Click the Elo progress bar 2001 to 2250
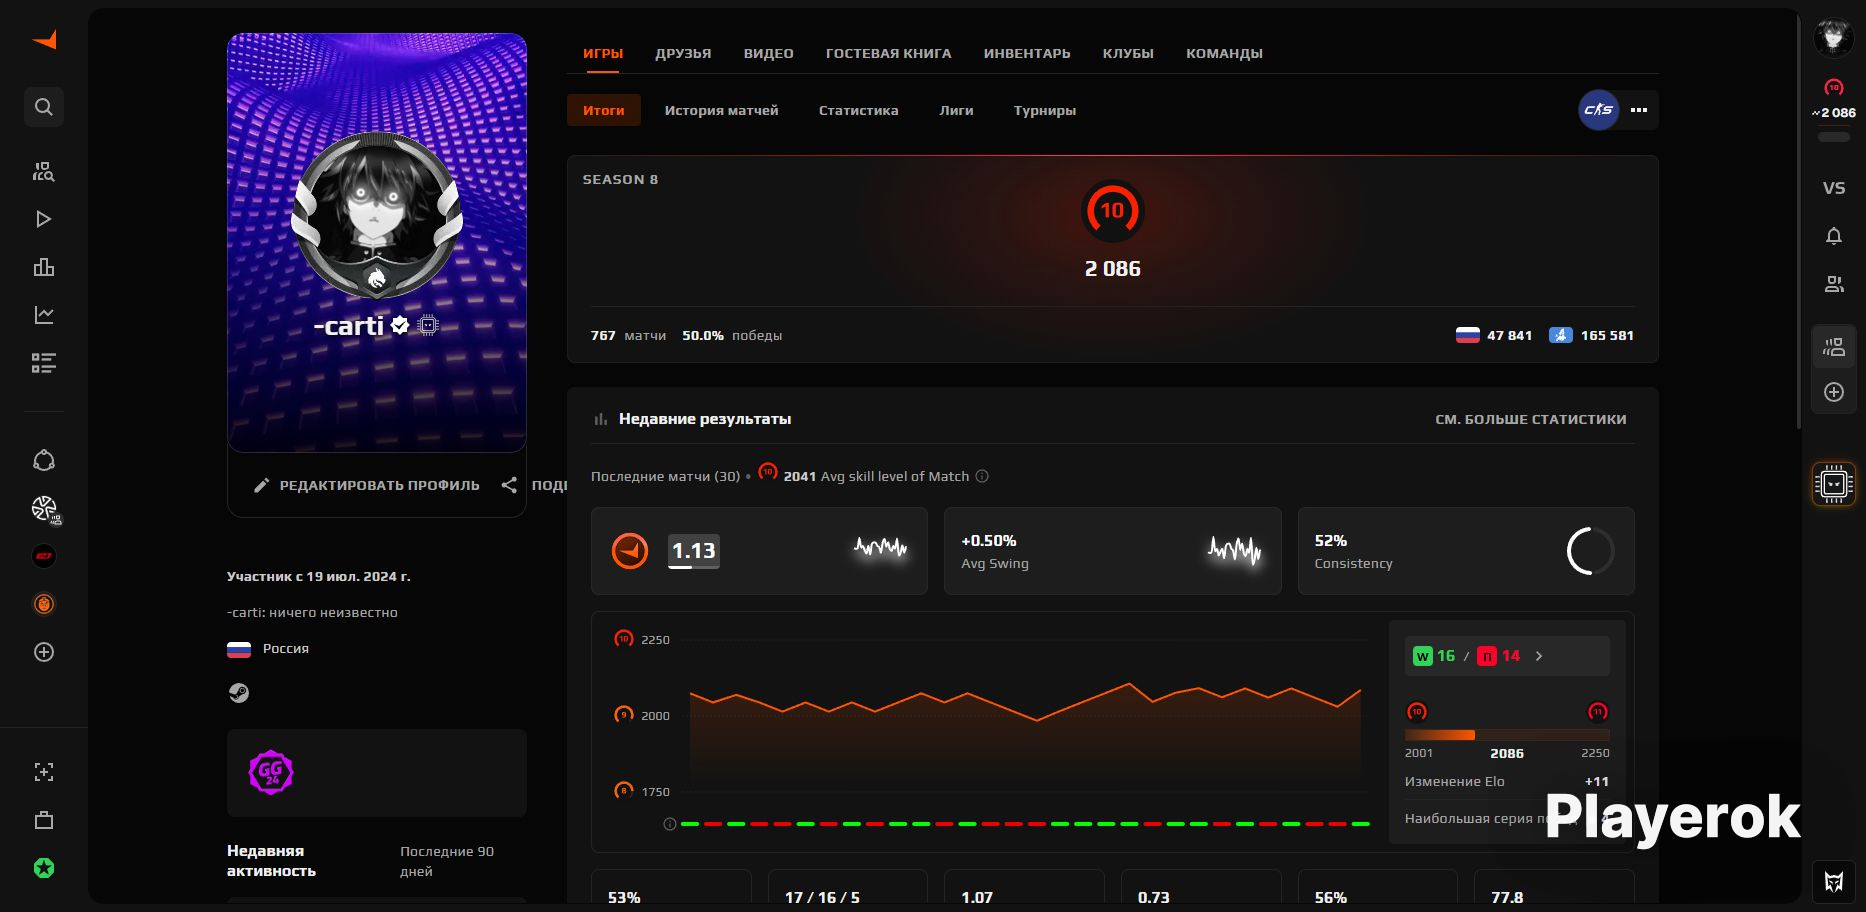 click(1507, 735)
